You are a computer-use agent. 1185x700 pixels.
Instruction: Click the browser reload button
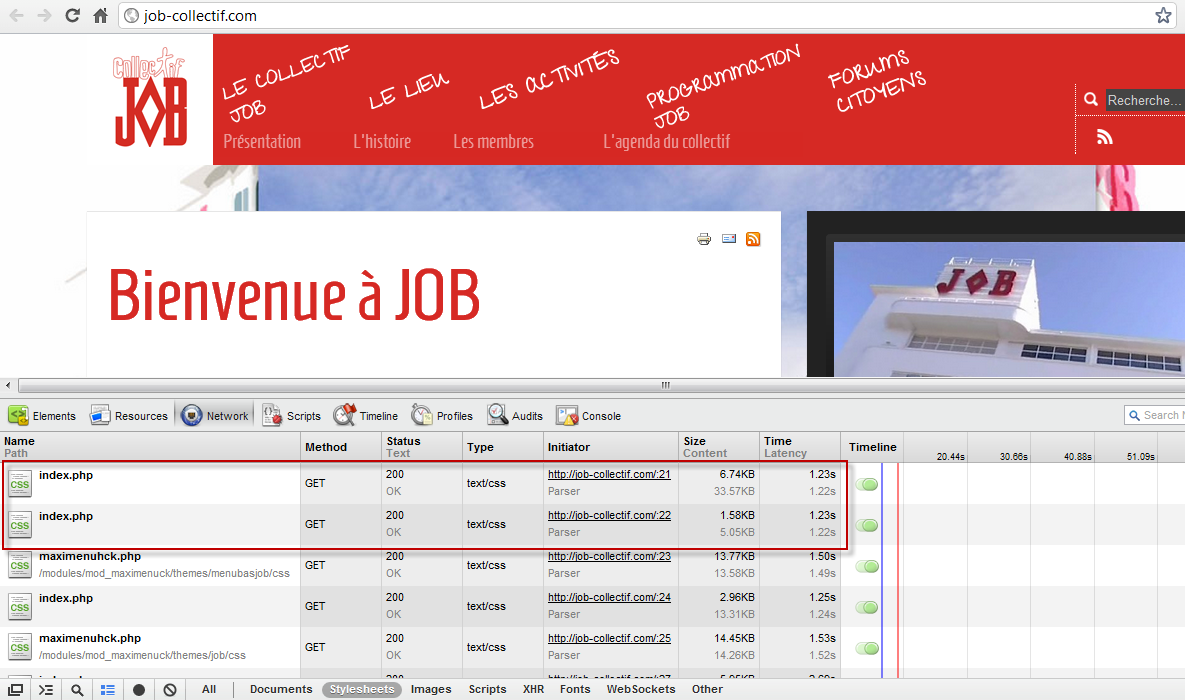tap(72, 16)
